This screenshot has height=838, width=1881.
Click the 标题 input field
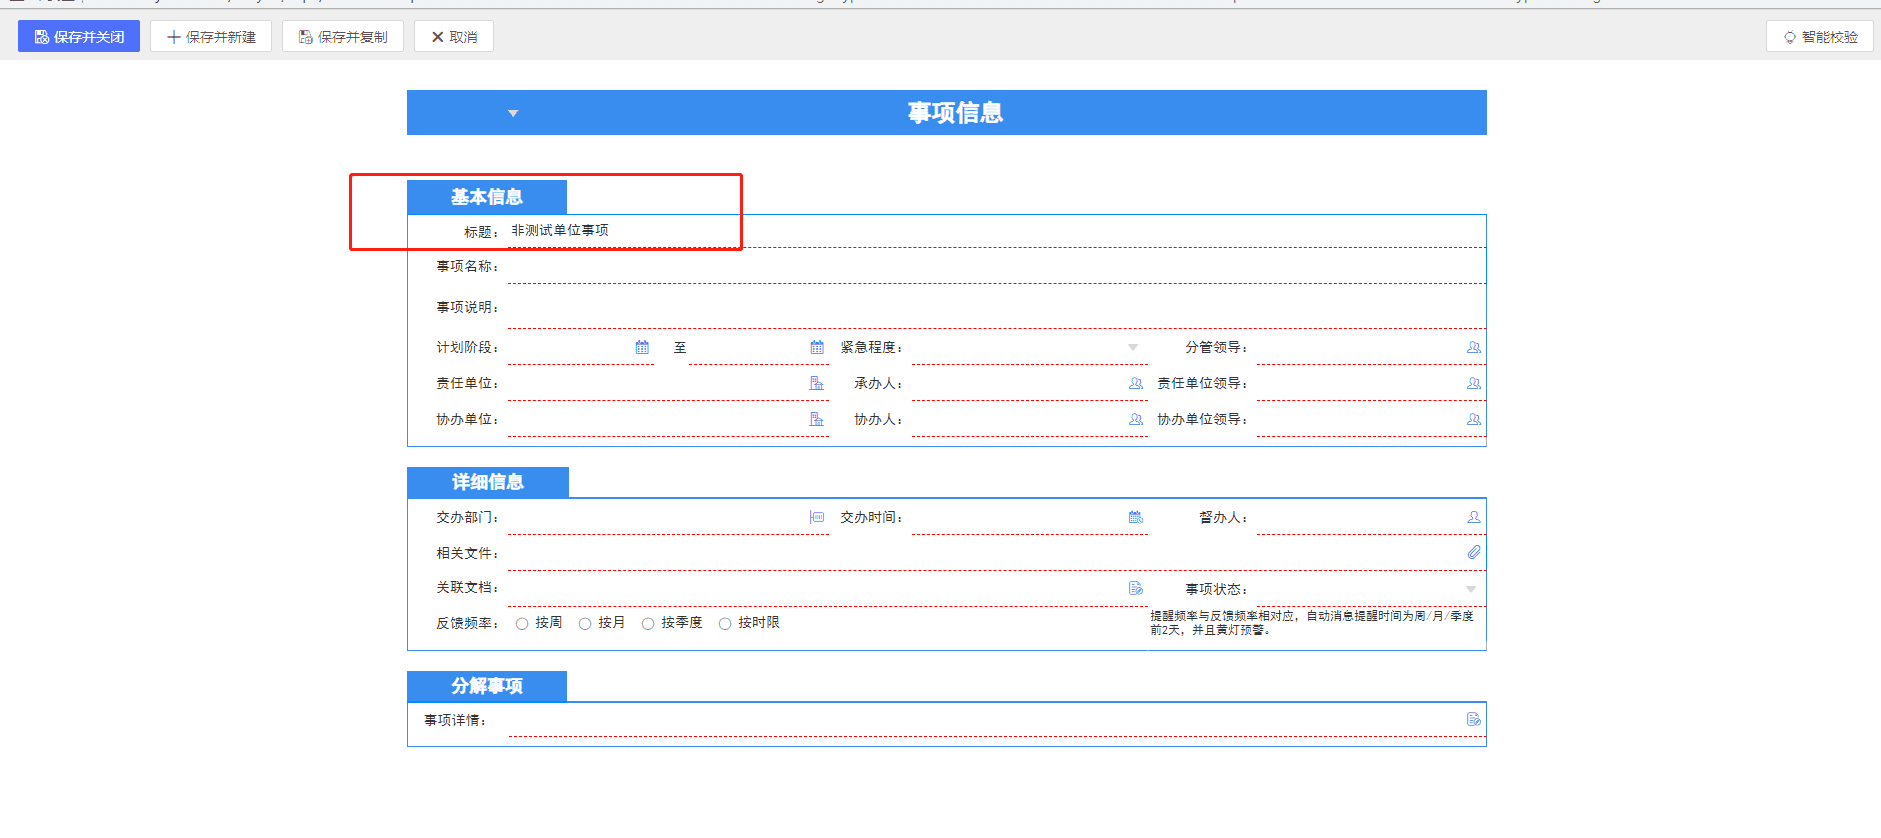pos(996,231)
